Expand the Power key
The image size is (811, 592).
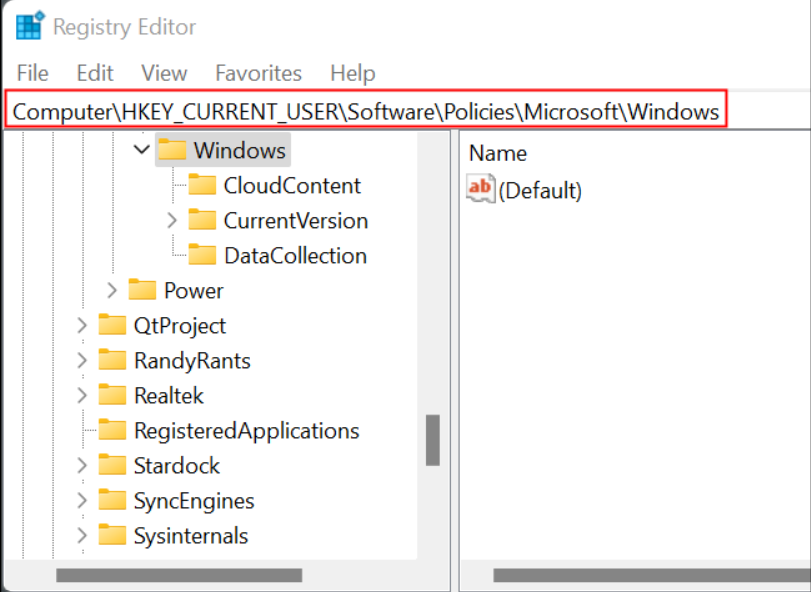tap(111, 290)
